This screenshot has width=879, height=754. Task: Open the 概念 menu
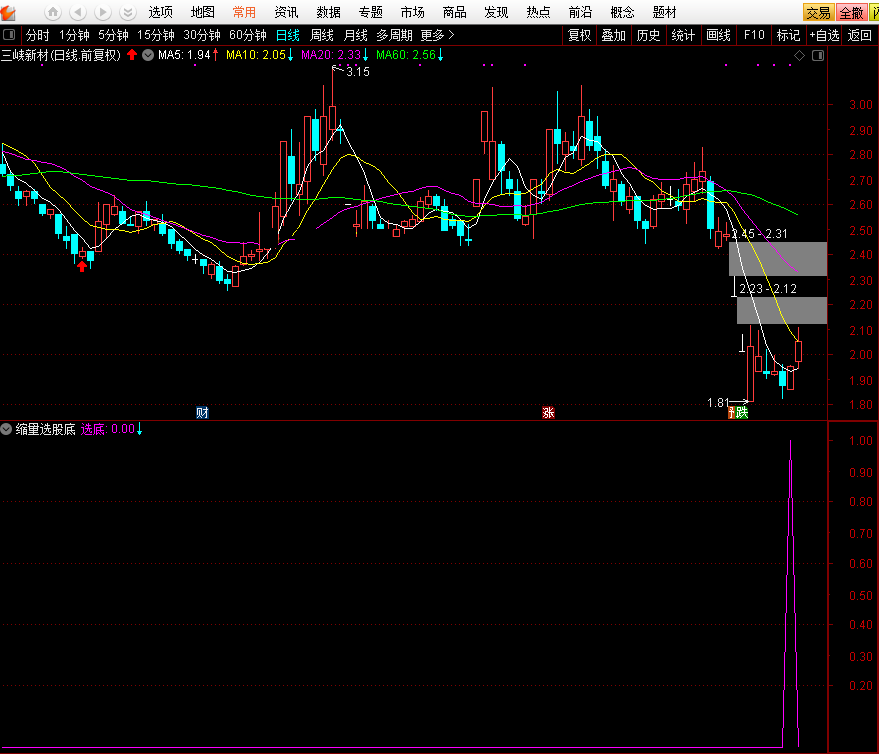[x=622, y=12]
